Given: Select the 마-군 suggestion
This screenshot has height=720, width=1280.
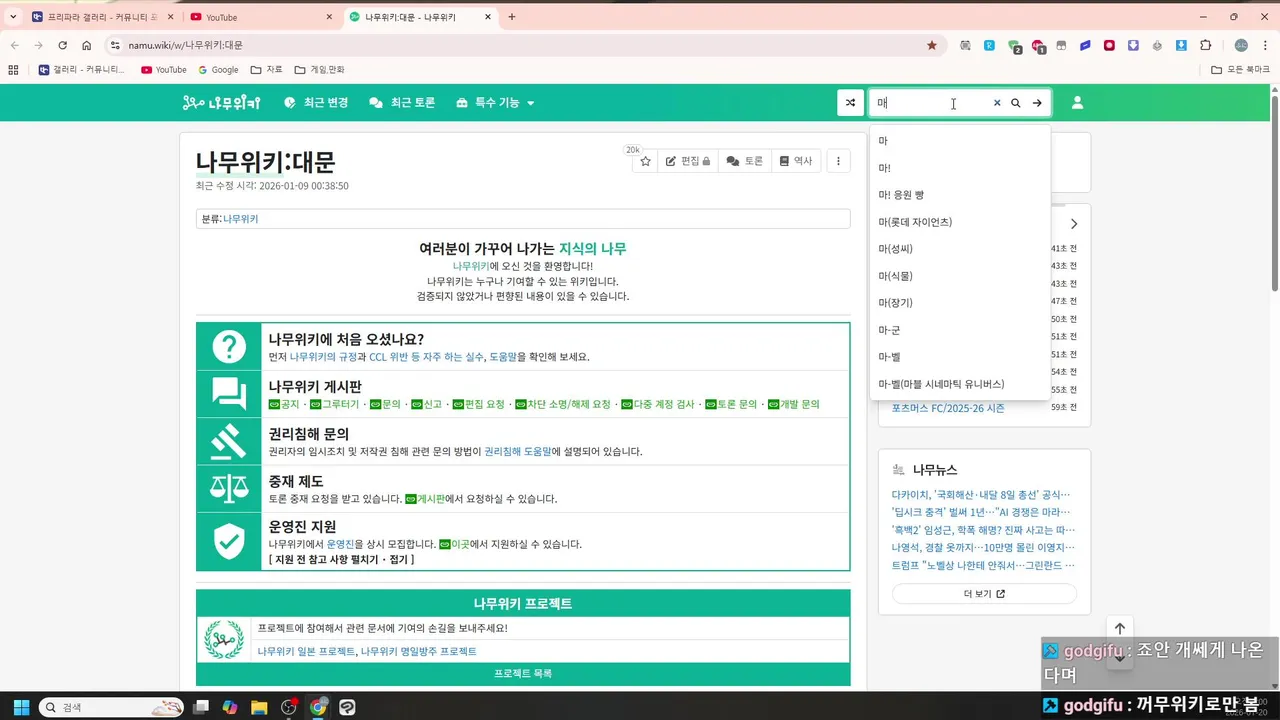Looking at the screenshot, I should pos(960,330).
